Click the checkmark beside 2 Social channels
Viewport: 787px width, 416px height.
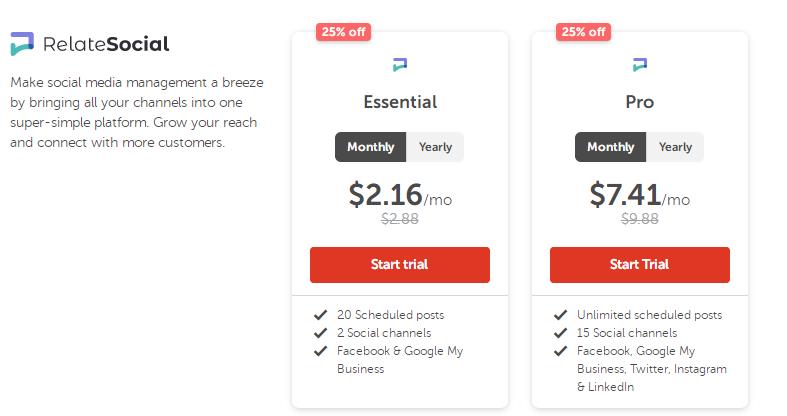(320, 333)
